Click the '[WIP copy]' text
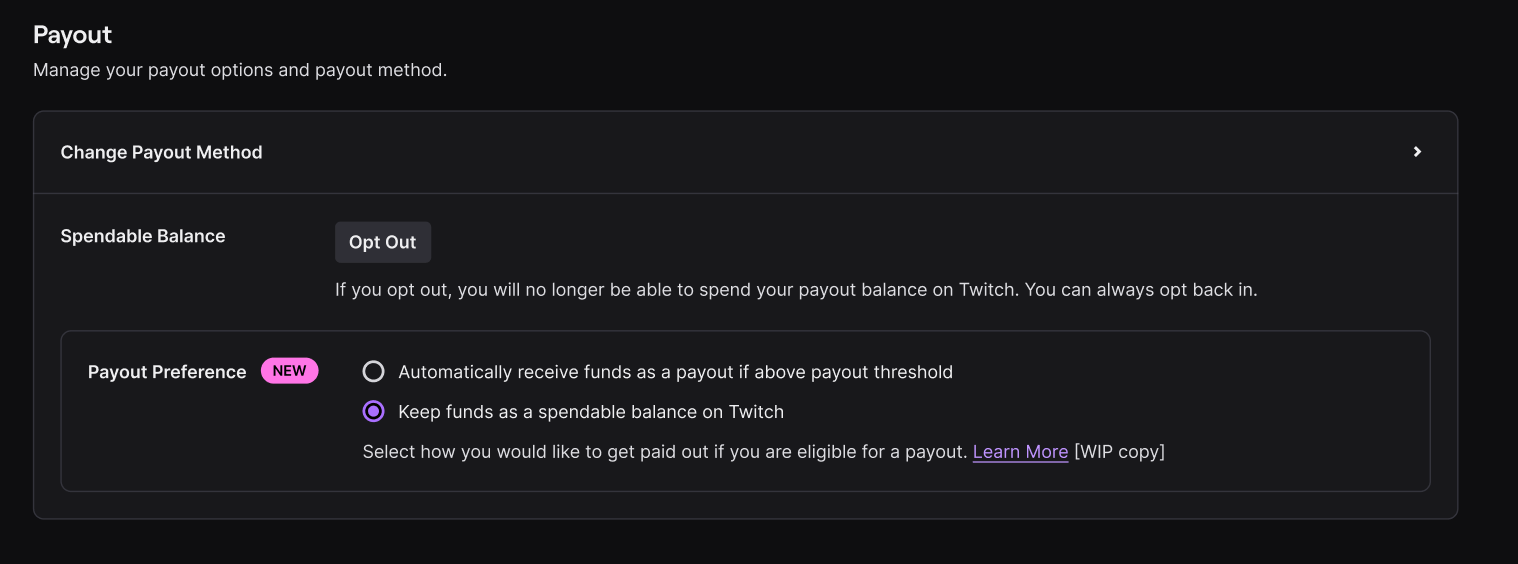 tap(1119, 451)
